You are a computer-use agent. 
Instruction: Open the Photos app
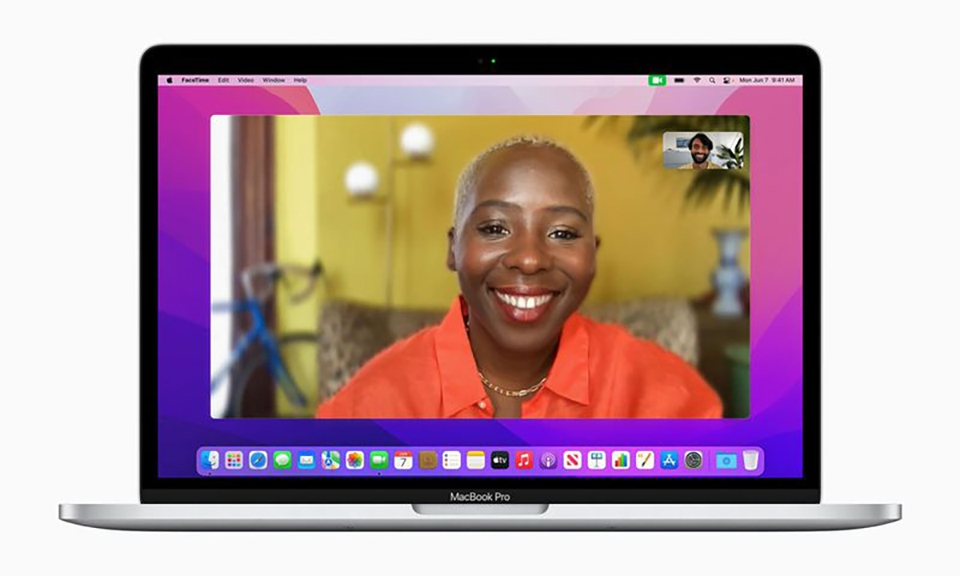tap(352, 461)
